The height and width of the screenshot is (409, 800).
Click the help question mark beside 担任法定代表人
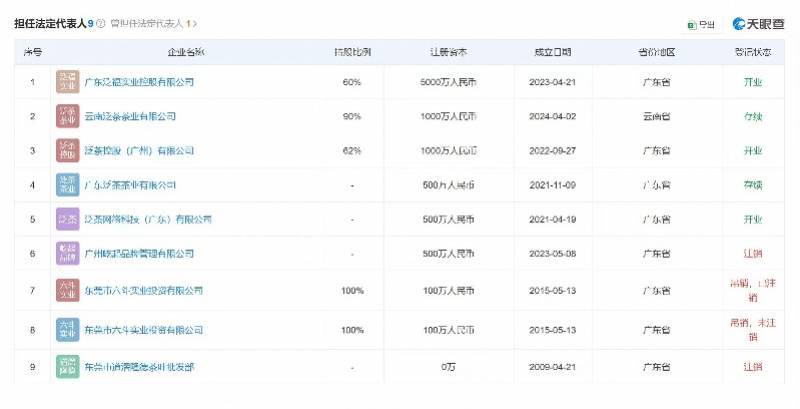pyautogui.click(x=101, y=22)
